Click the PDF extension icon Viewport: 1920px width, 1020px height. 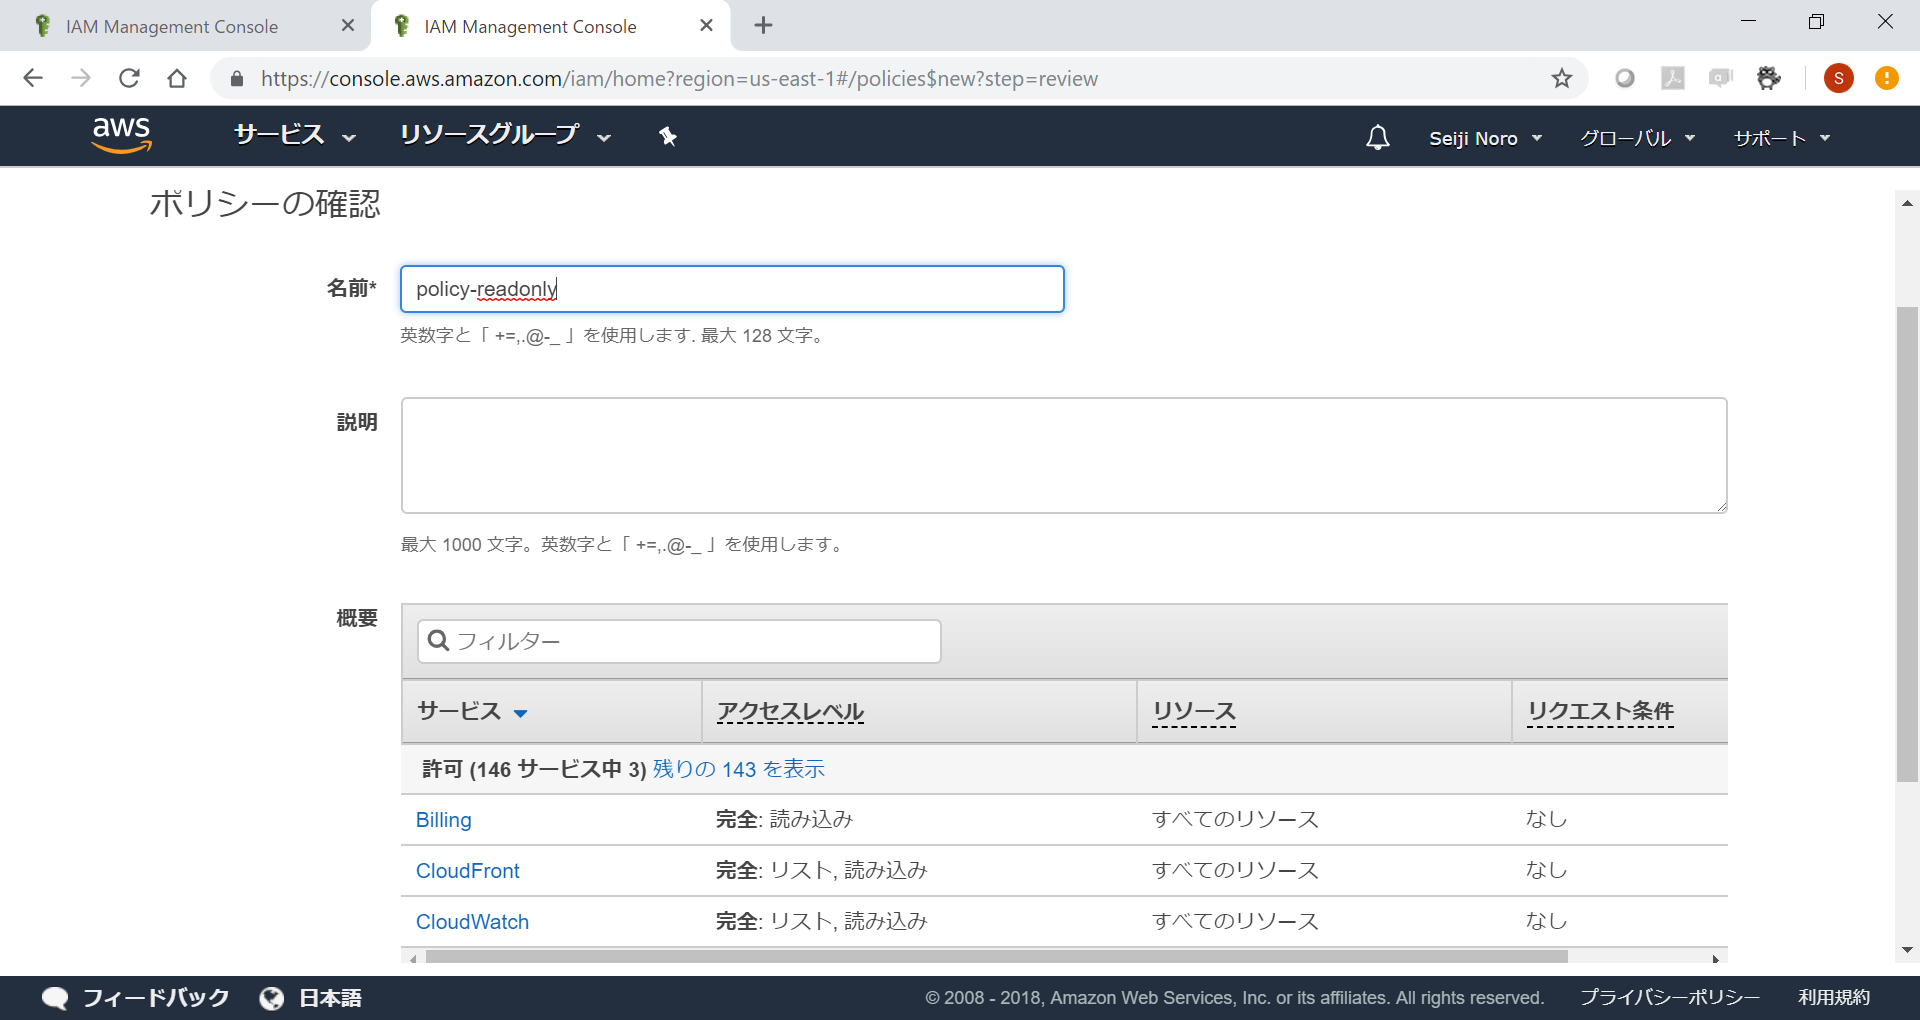1673,78
